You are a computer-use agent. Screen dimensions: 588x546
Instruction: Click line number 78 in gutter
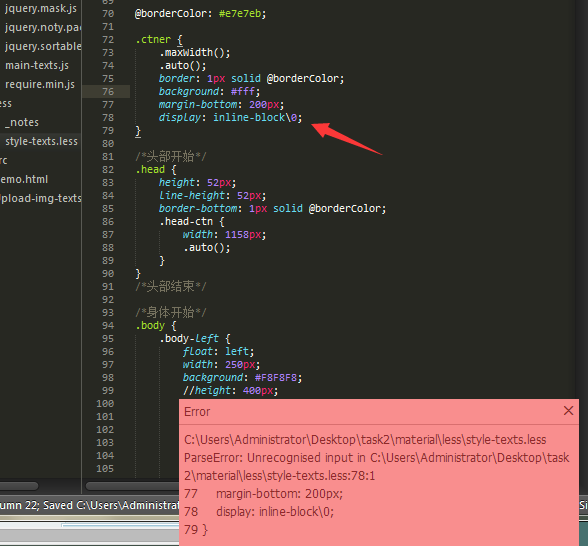(x=108, y=118)
